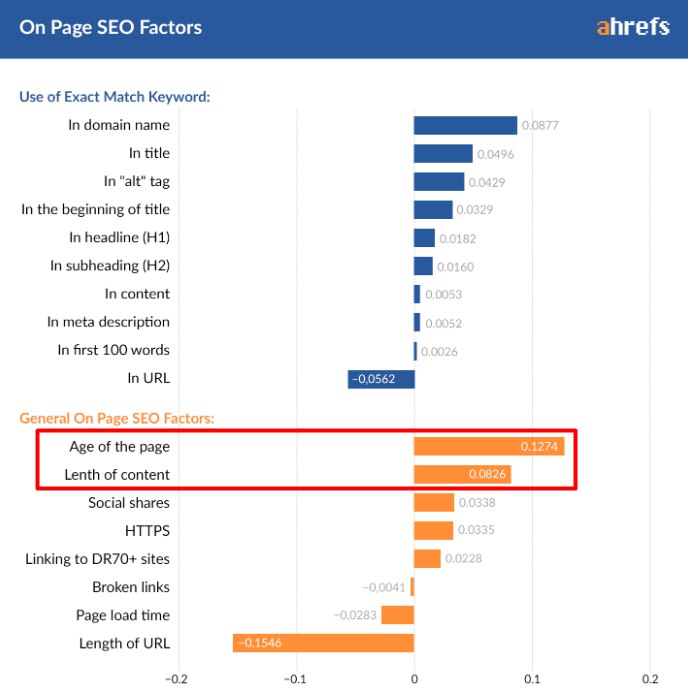
Task: Click the 'Age of the page' label
Action: (120, 447)
